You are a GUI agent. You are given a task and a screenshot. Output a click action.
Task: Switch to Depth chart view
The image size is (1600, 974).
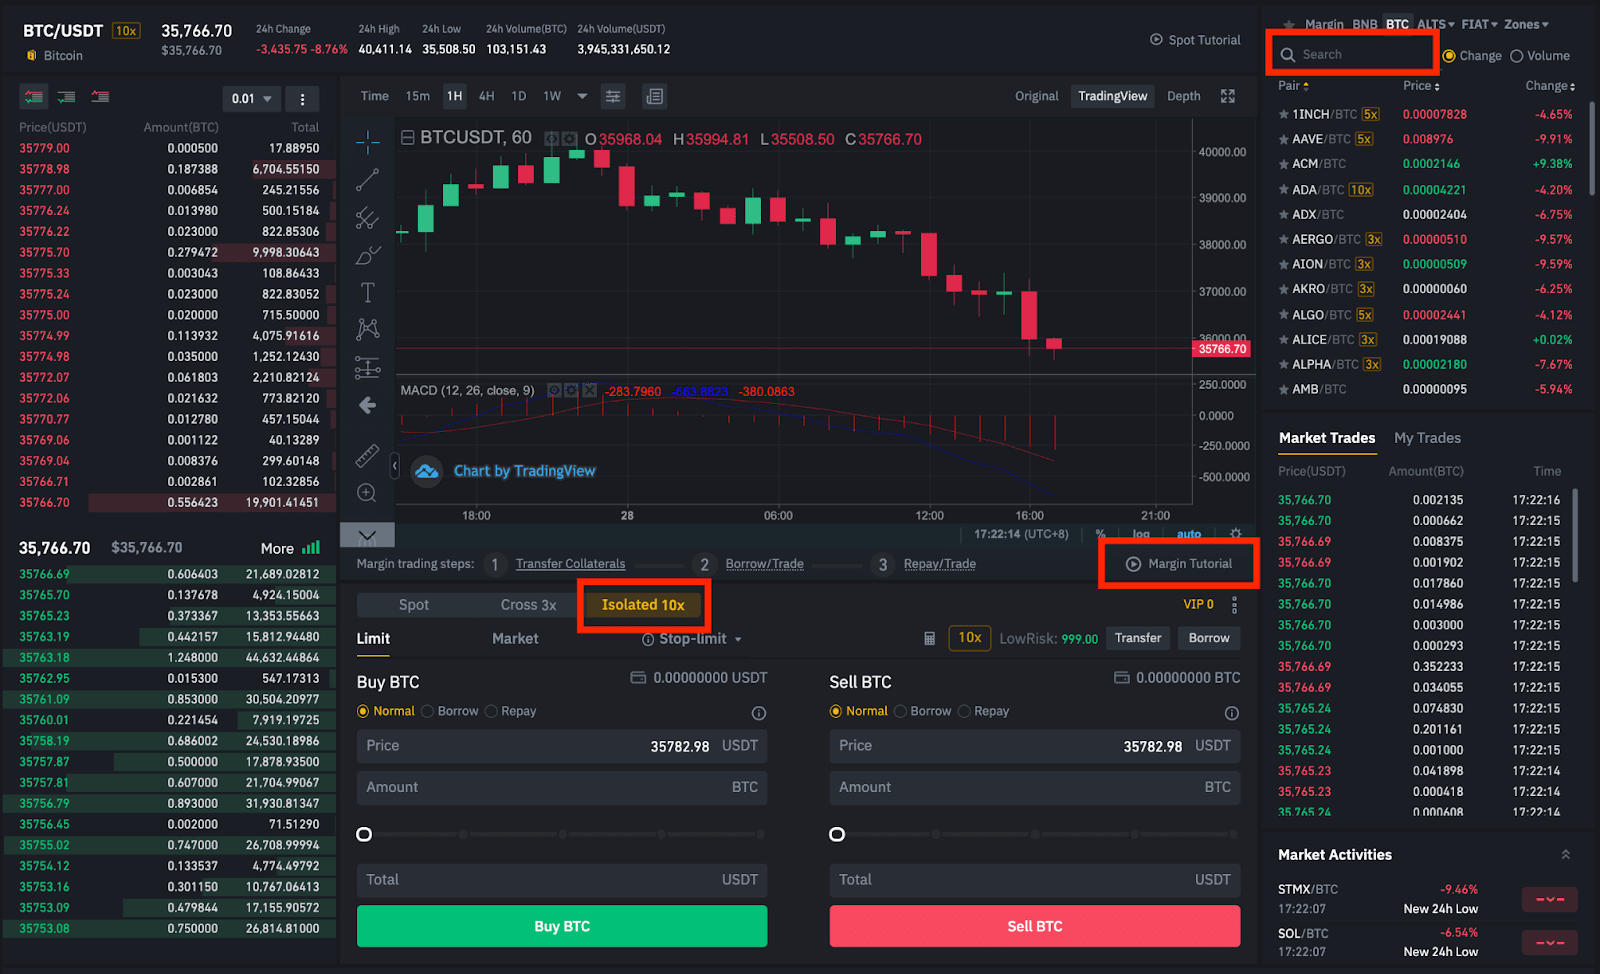tap(1184, 96)
